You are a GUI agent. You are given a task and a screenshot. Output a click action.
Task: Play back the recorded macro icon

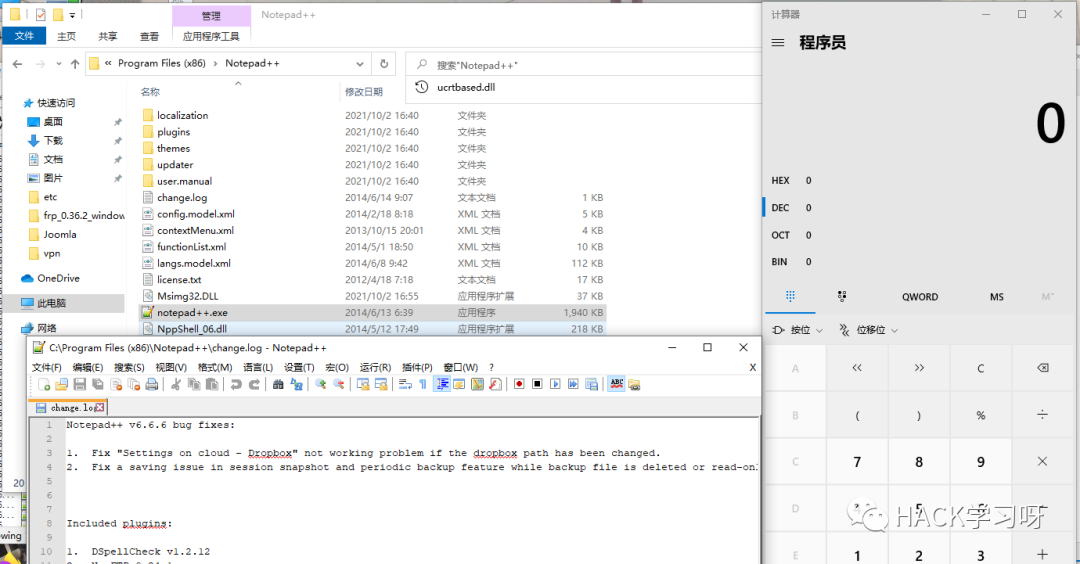pyautogui.click(x=556, y=384)
